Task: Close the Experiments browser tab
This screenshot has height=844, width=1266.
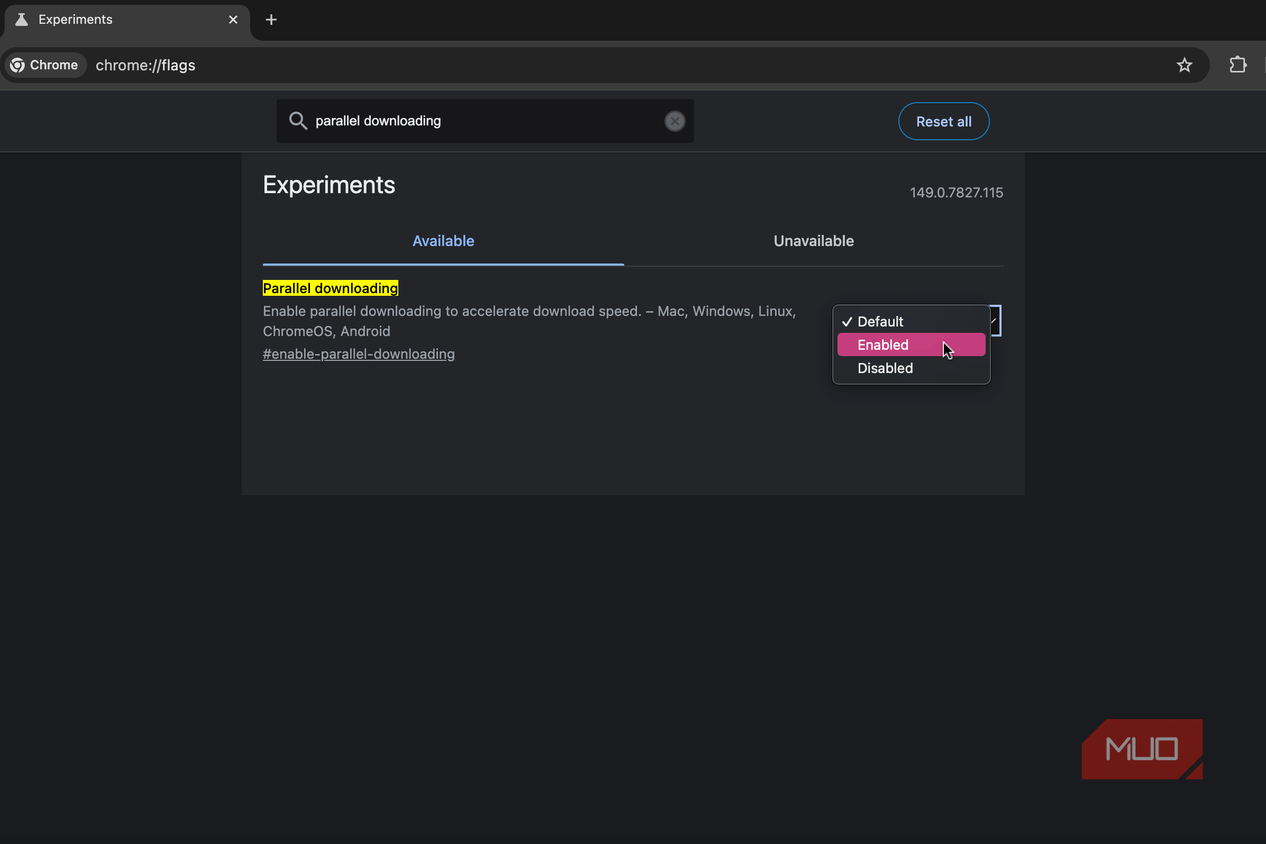Action: pos(233,20)
